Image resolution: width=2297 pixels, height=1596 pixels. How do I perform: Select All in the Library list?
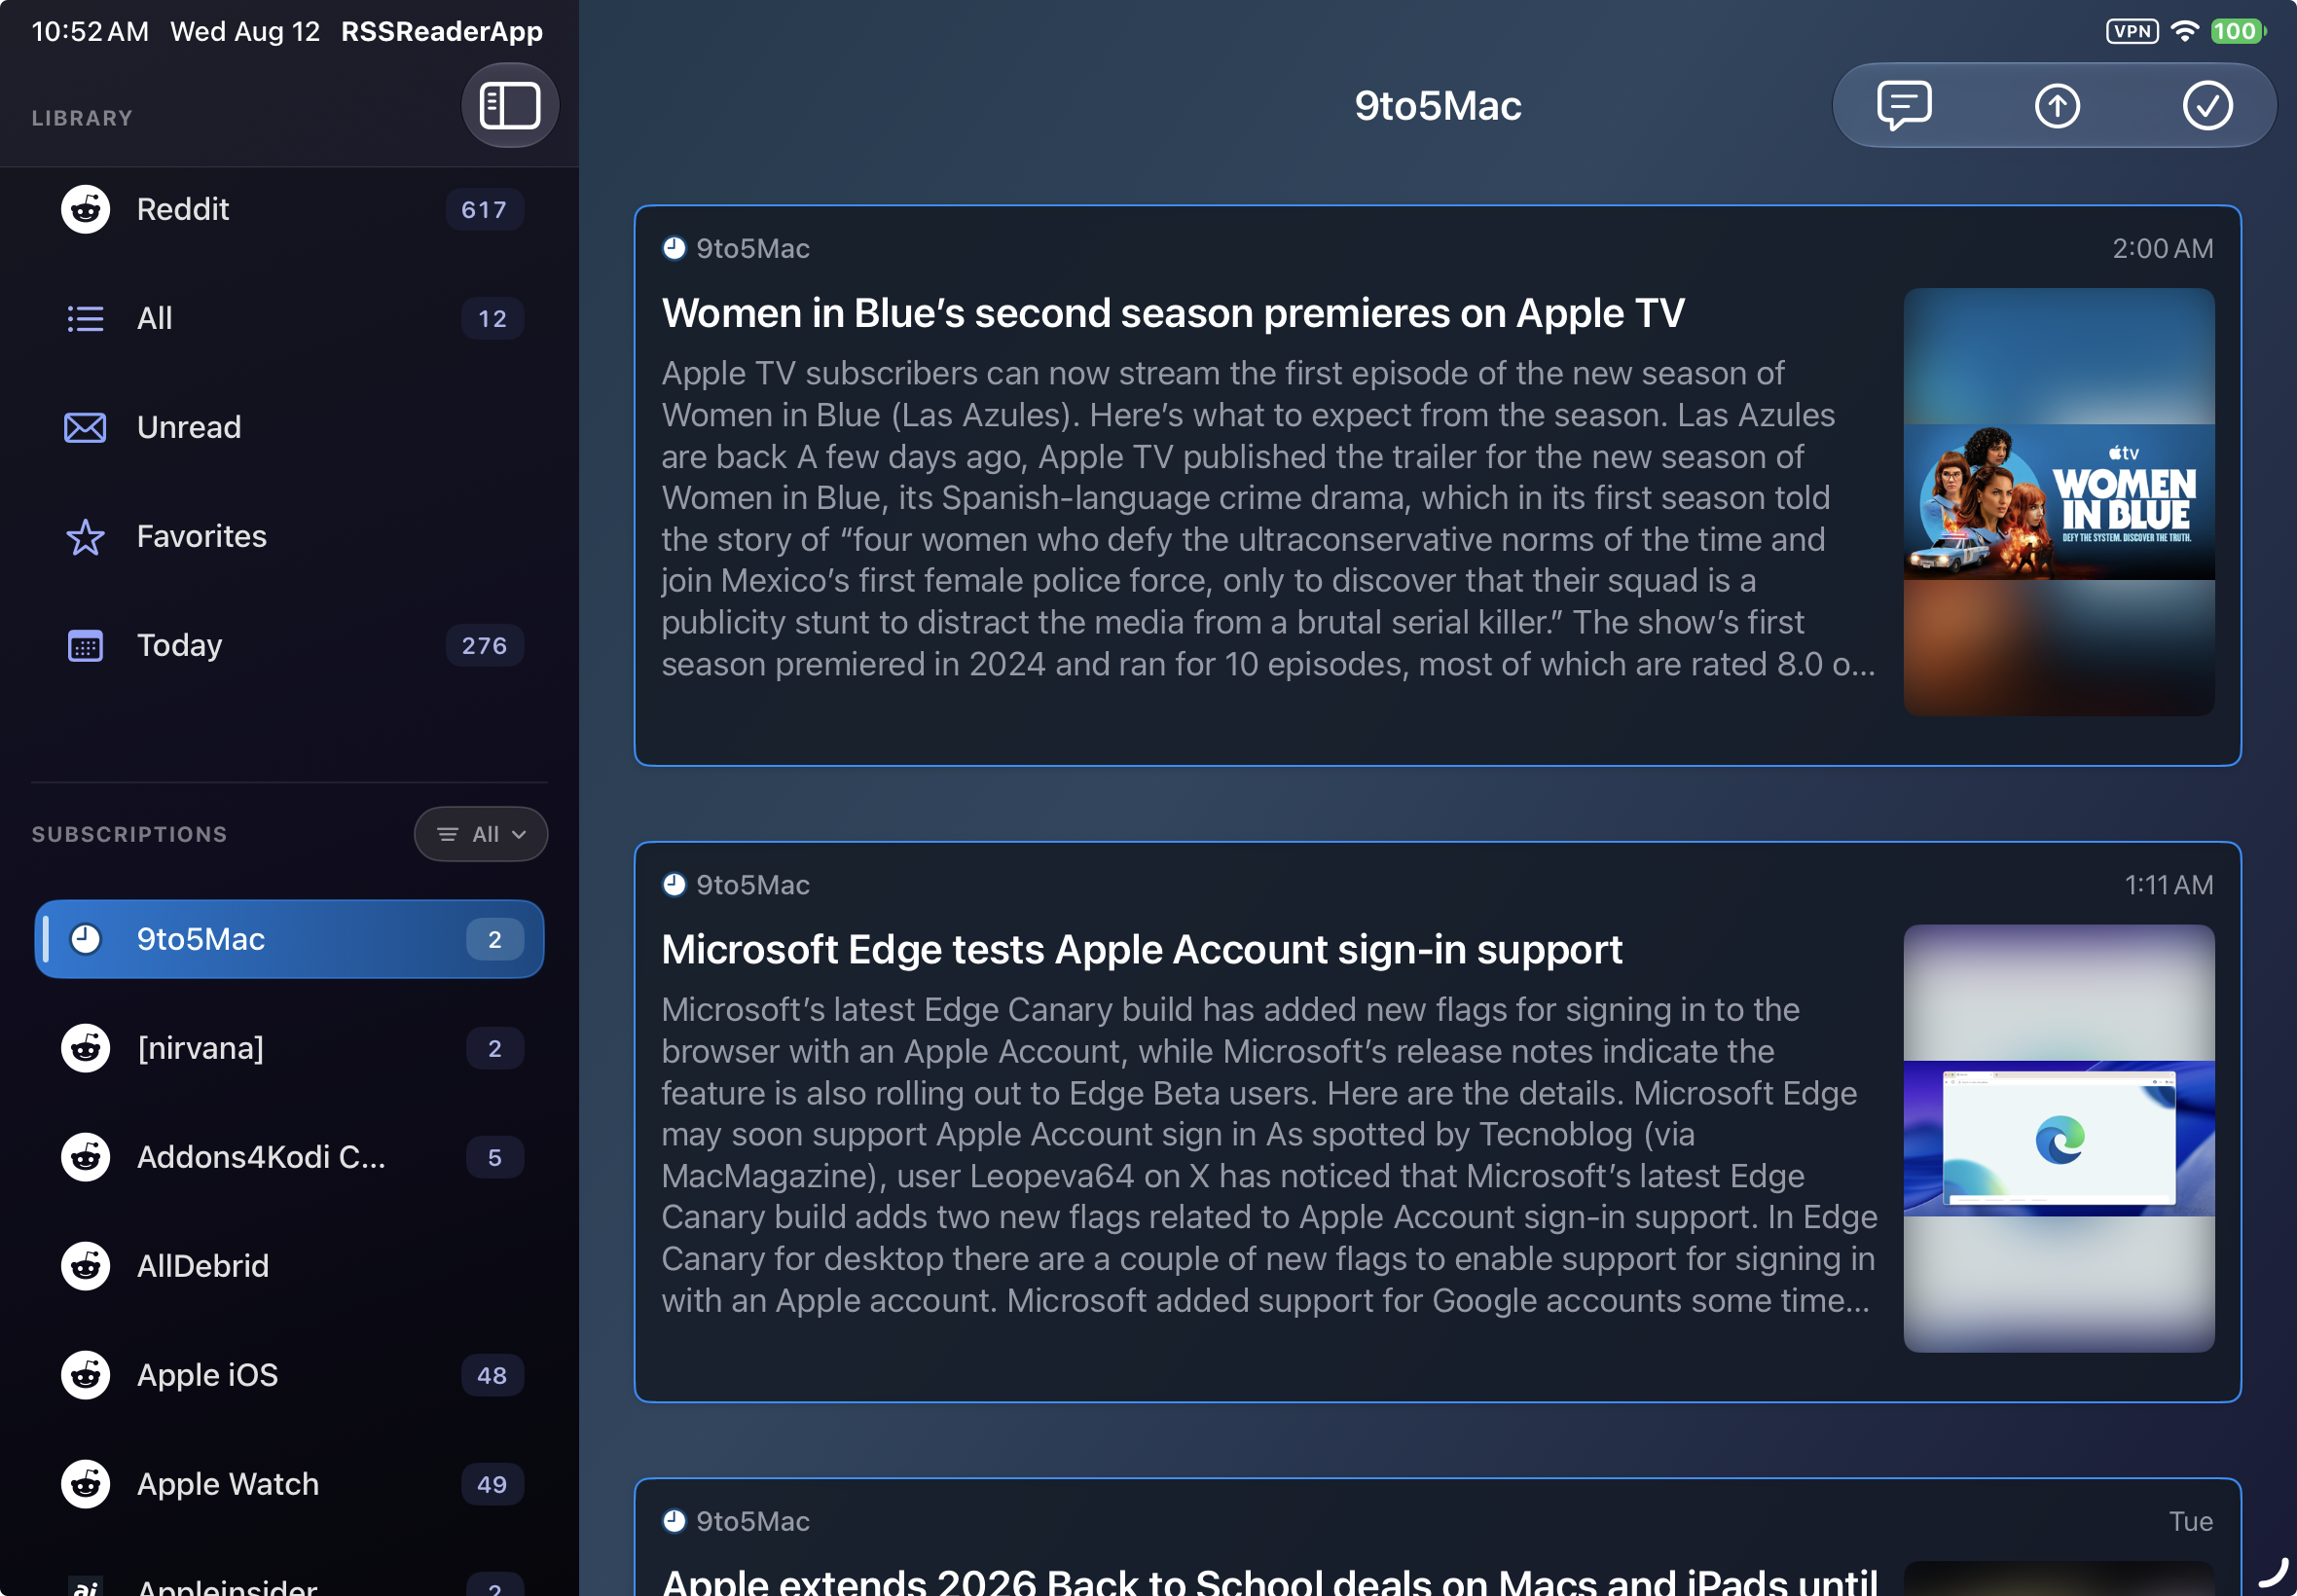pos(290,319)
